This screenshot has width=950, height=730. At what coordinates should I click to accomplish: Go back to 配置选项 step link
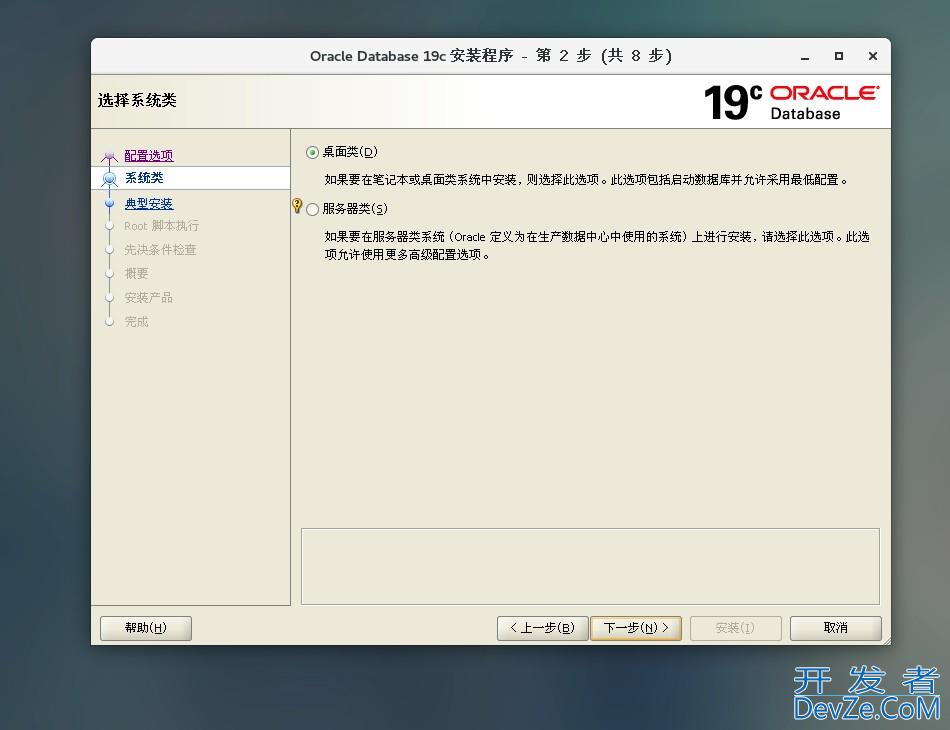(x=149, y=156)
